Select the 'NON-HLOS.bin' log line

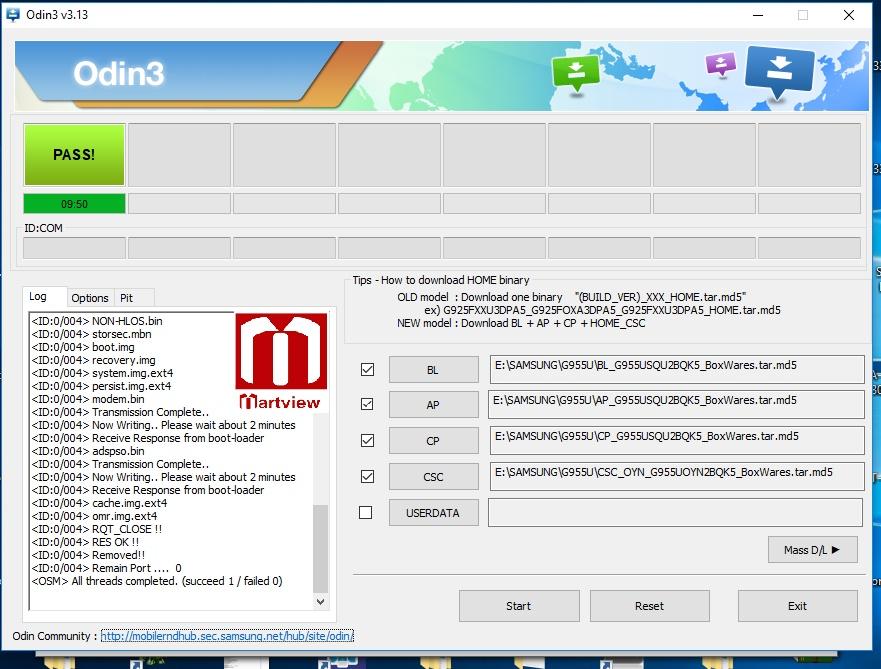coord(97,321)
